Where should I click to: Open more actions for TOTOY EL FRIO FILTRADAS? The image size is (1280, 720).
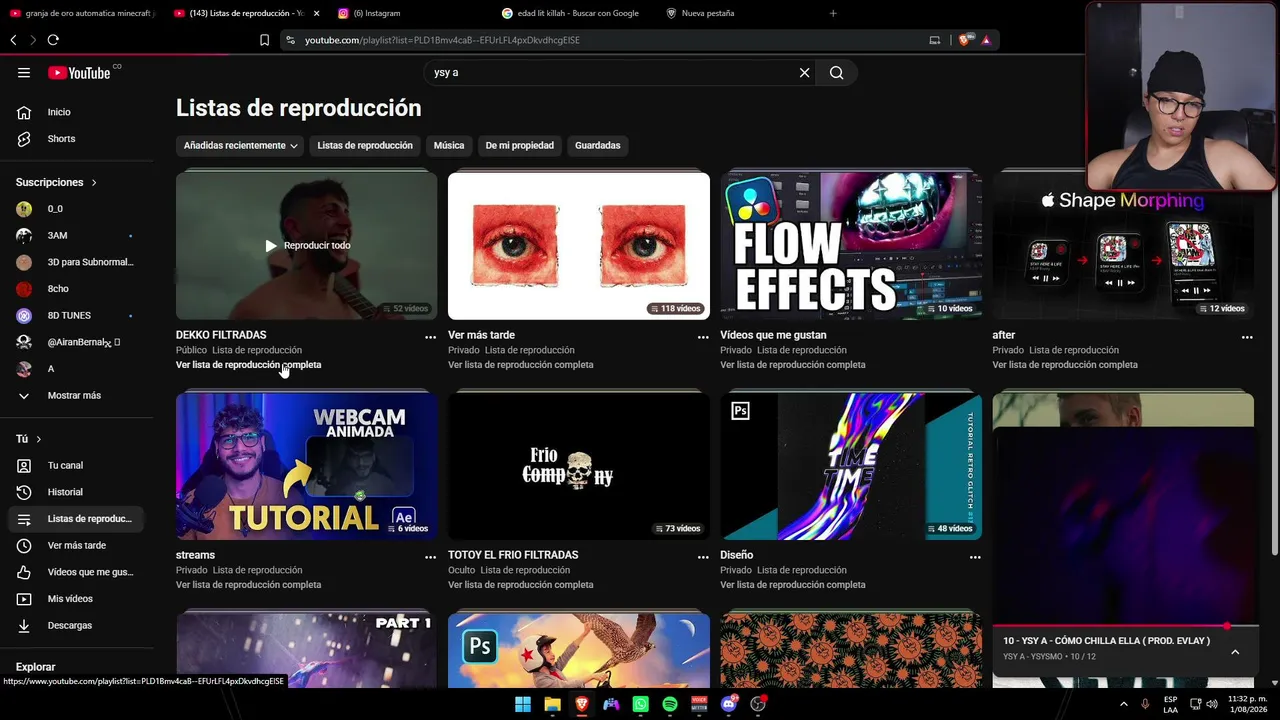pyautogui.click(x=703, y=557)
